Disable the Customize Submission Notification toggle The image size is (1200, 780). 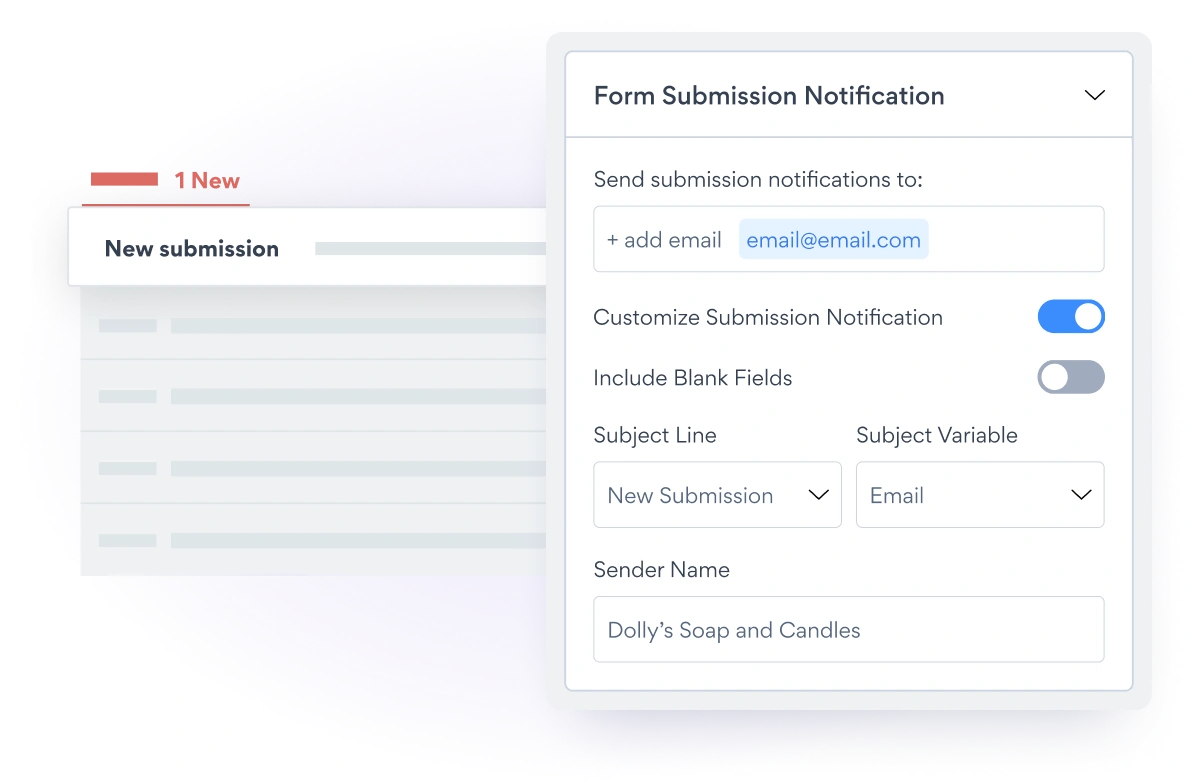(1070, 317)
